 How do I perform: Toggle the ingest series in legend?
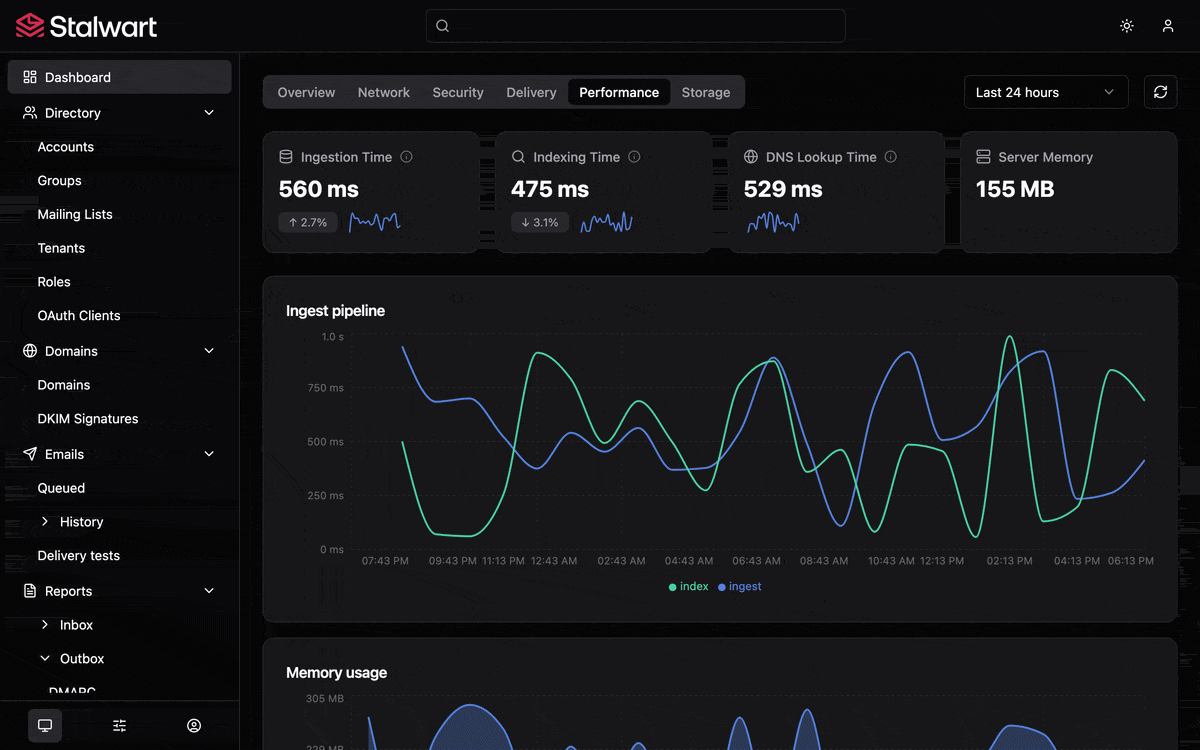(740, 587)
